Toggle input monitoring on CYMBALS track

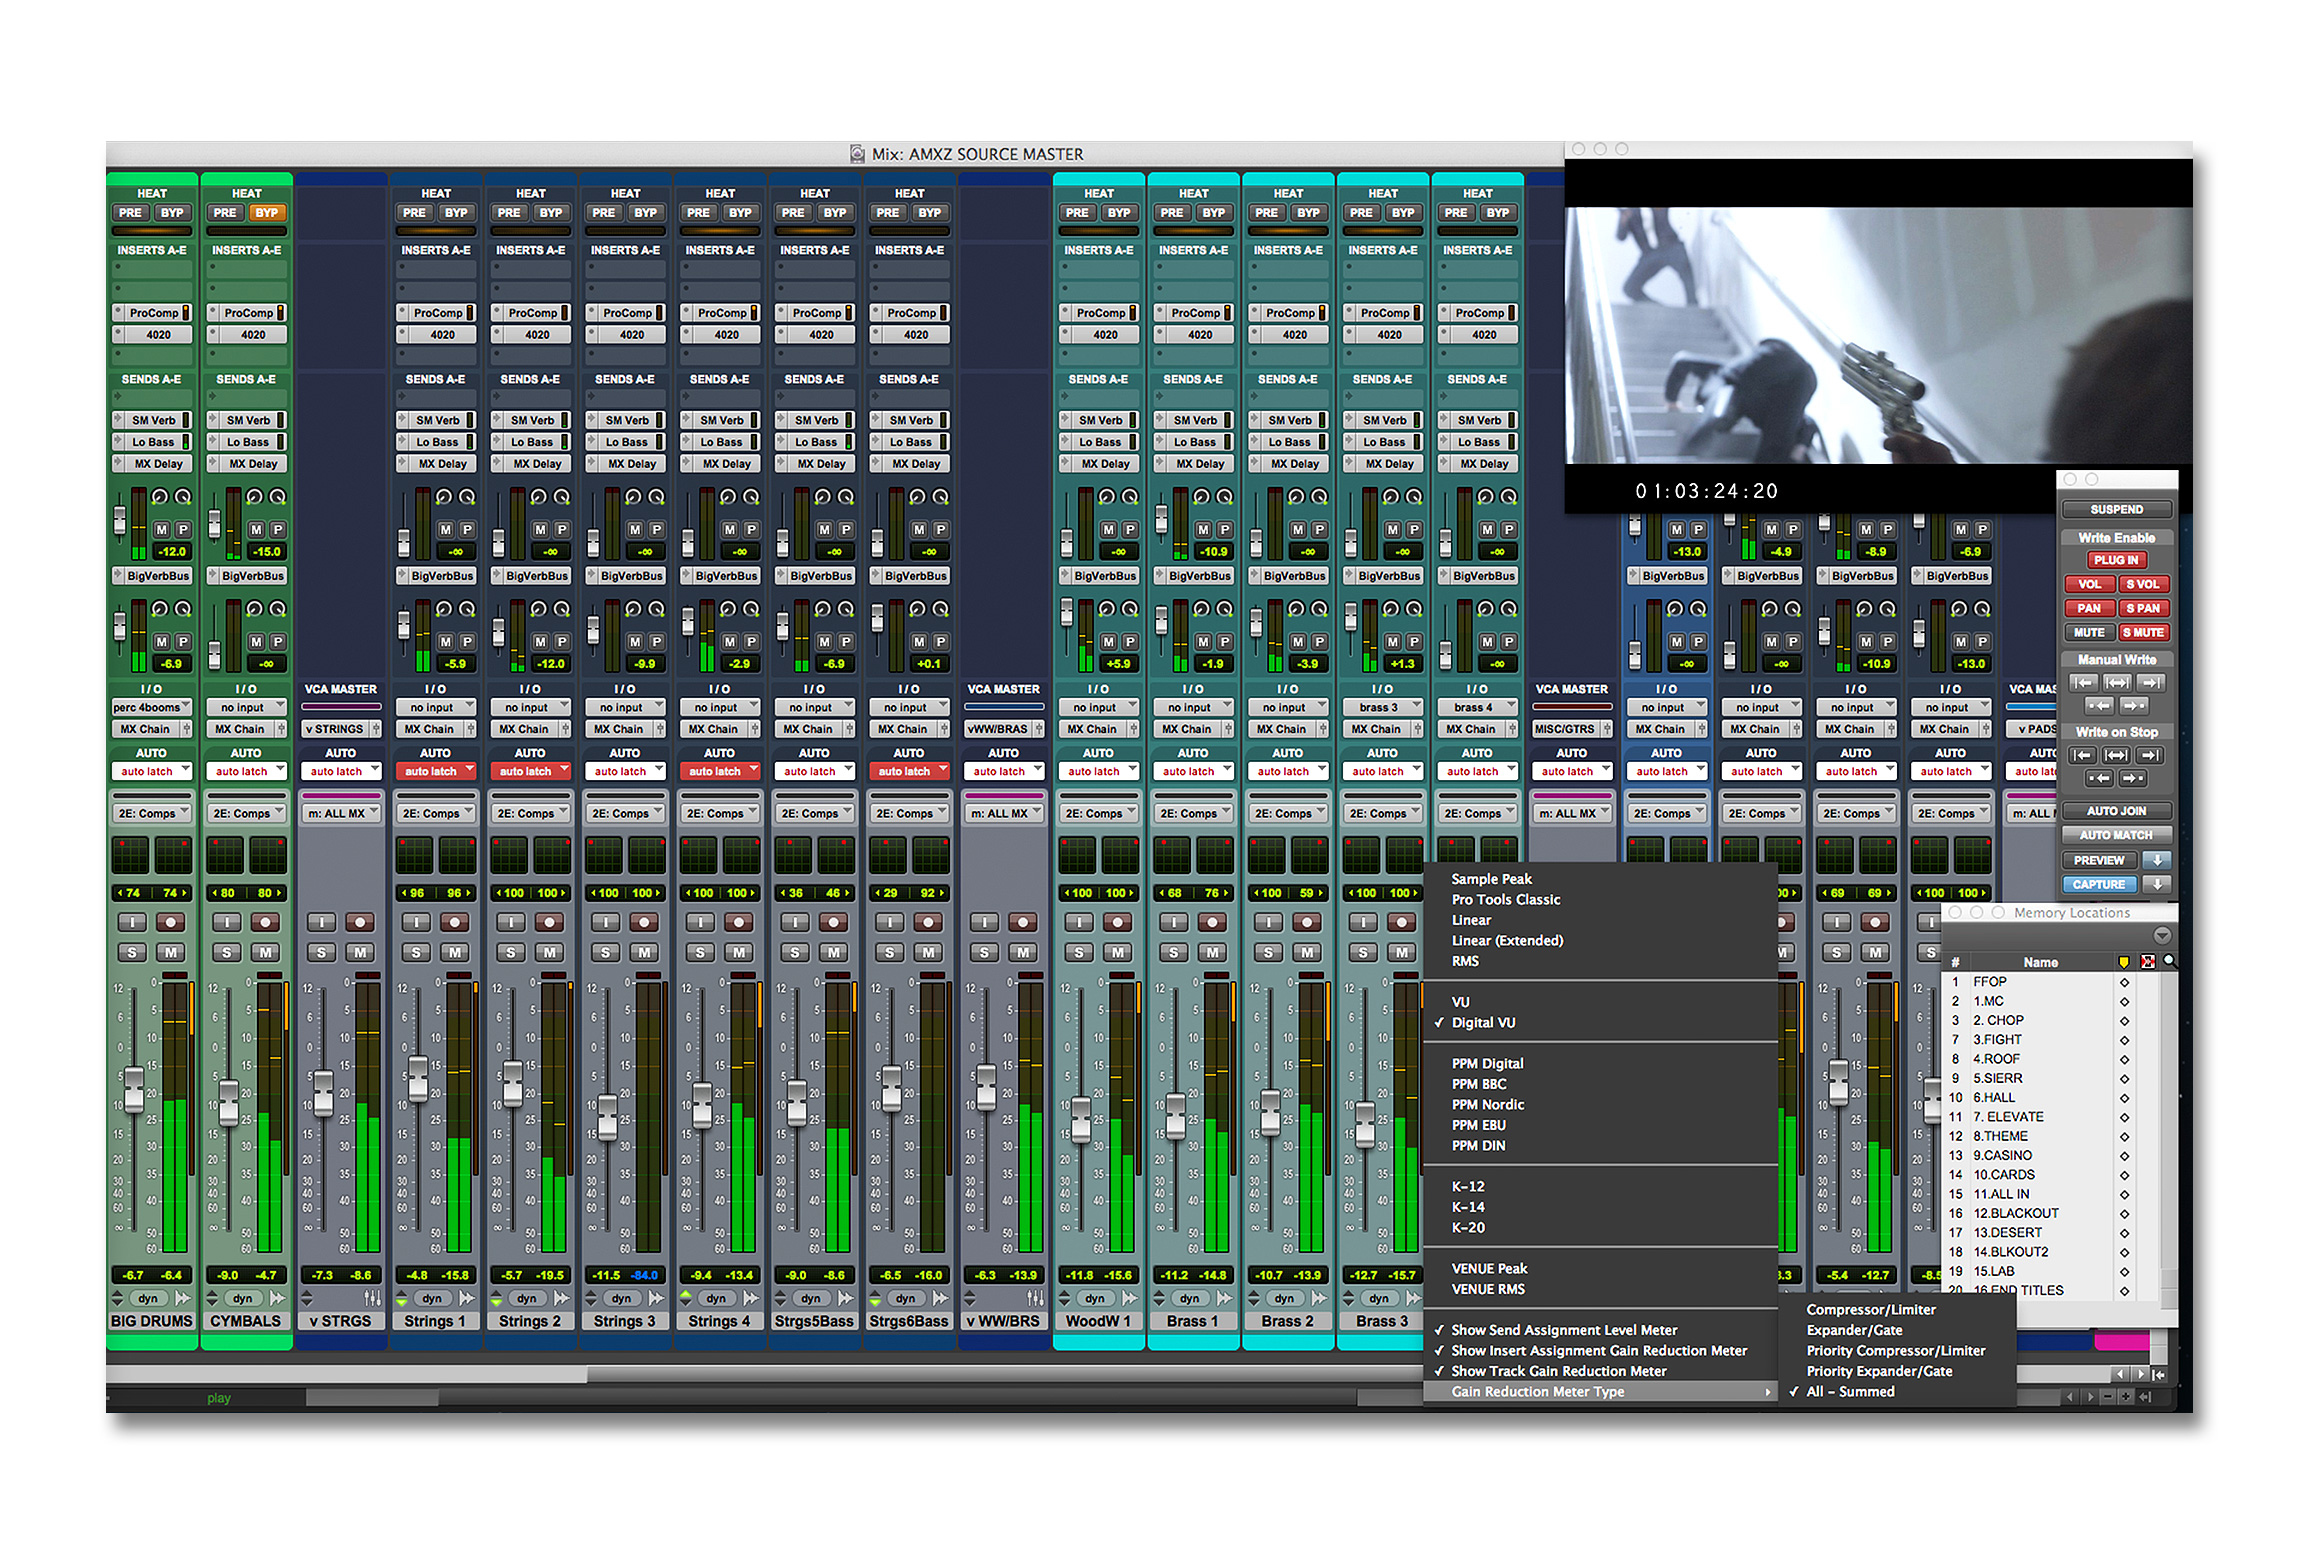click(x=226, y=922)
